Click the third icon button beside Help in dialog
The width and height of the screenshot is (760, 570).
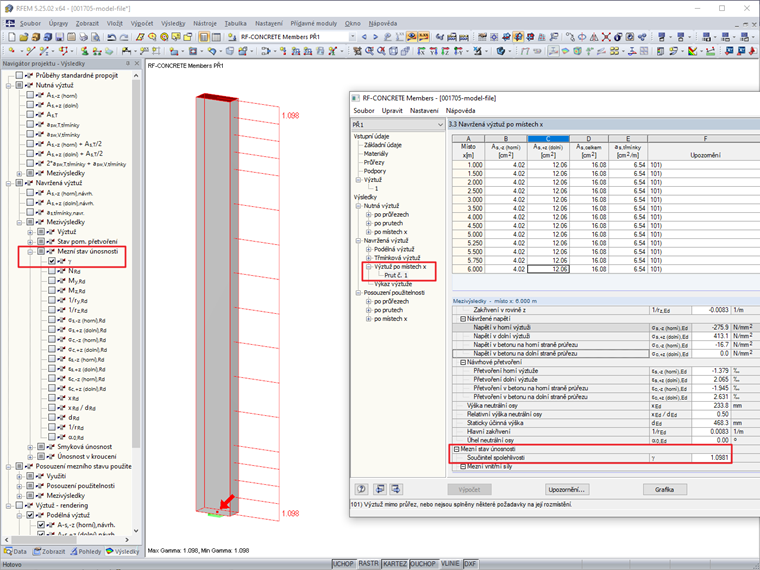[x=396, y=489]
